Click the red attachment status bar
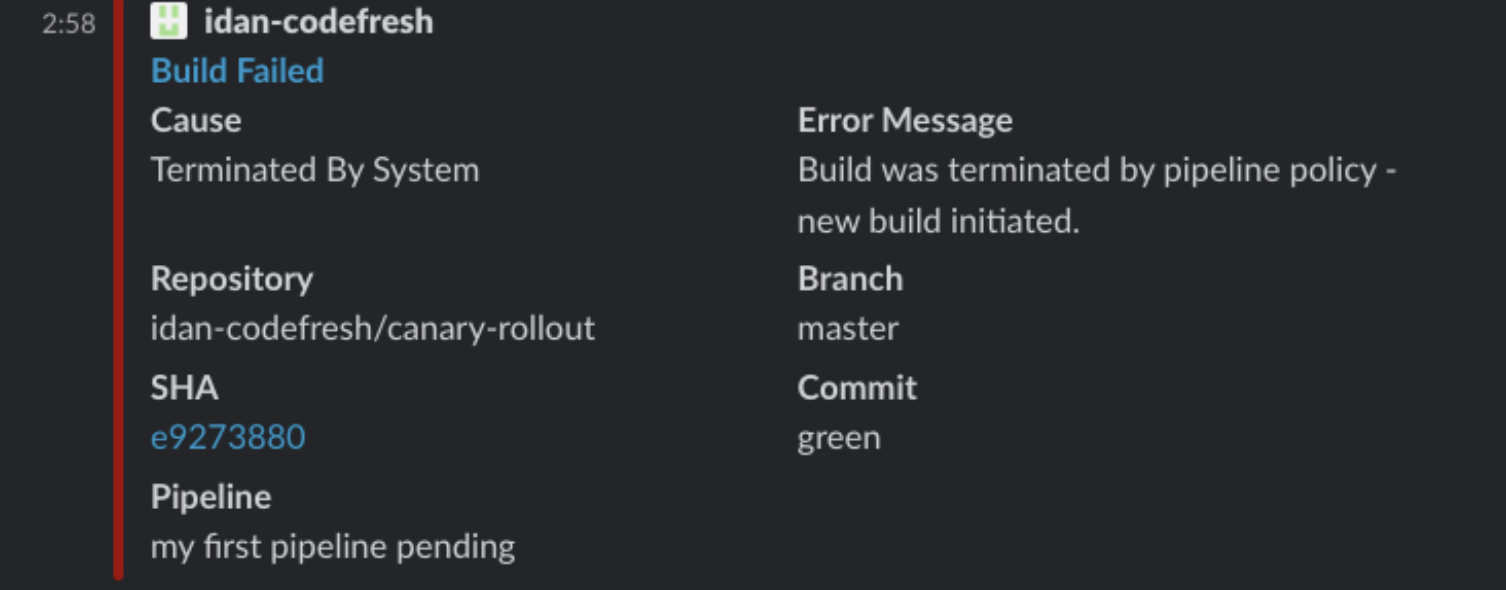1506x590 pixels. pyautogui.click(x=118, y=300)
